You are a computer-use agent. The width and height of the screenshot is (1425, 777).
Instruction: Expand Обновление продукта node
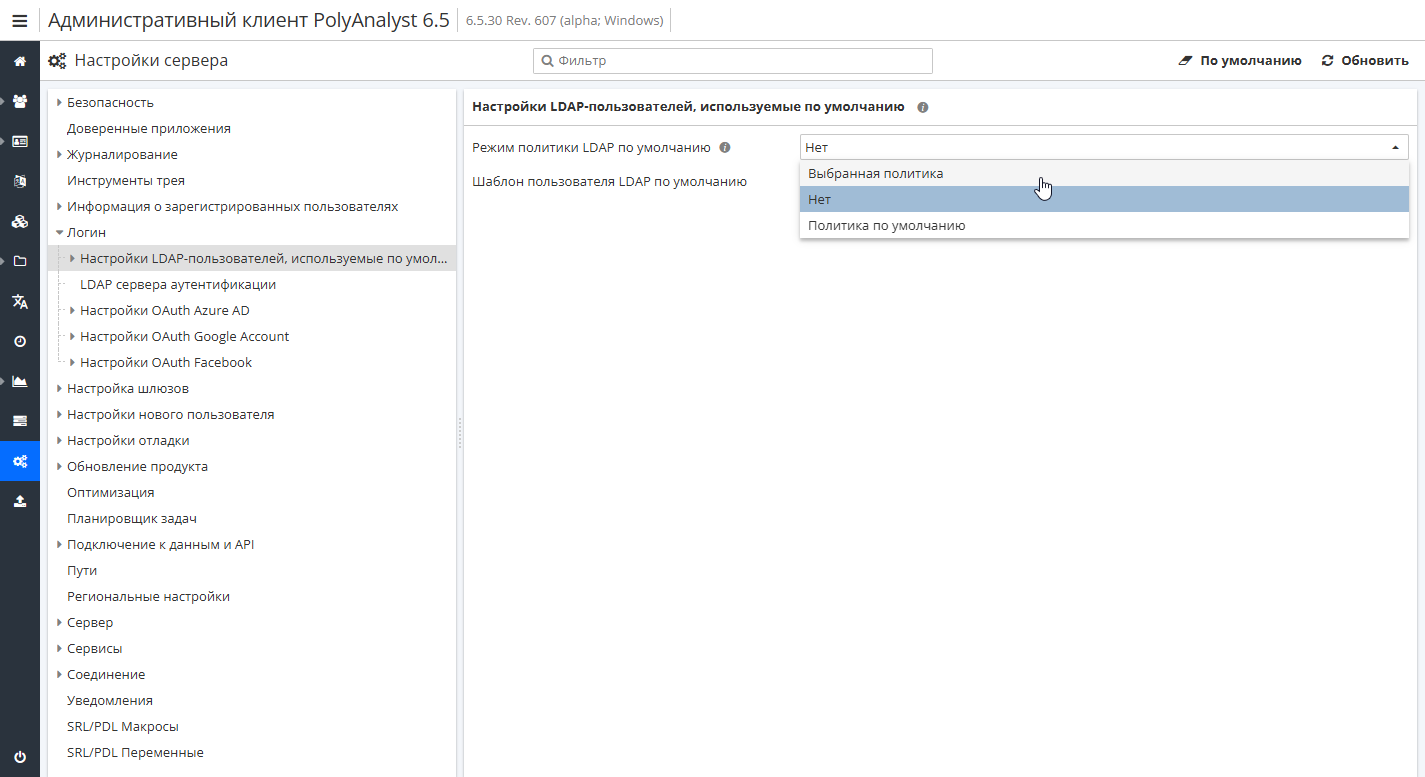59,466
